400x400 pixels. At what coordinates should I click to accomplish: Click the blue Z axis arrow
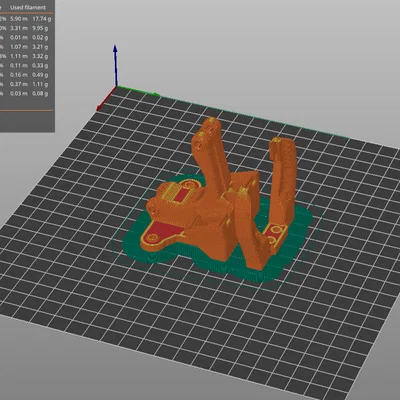pyautogui.click(x=115, y=65)
